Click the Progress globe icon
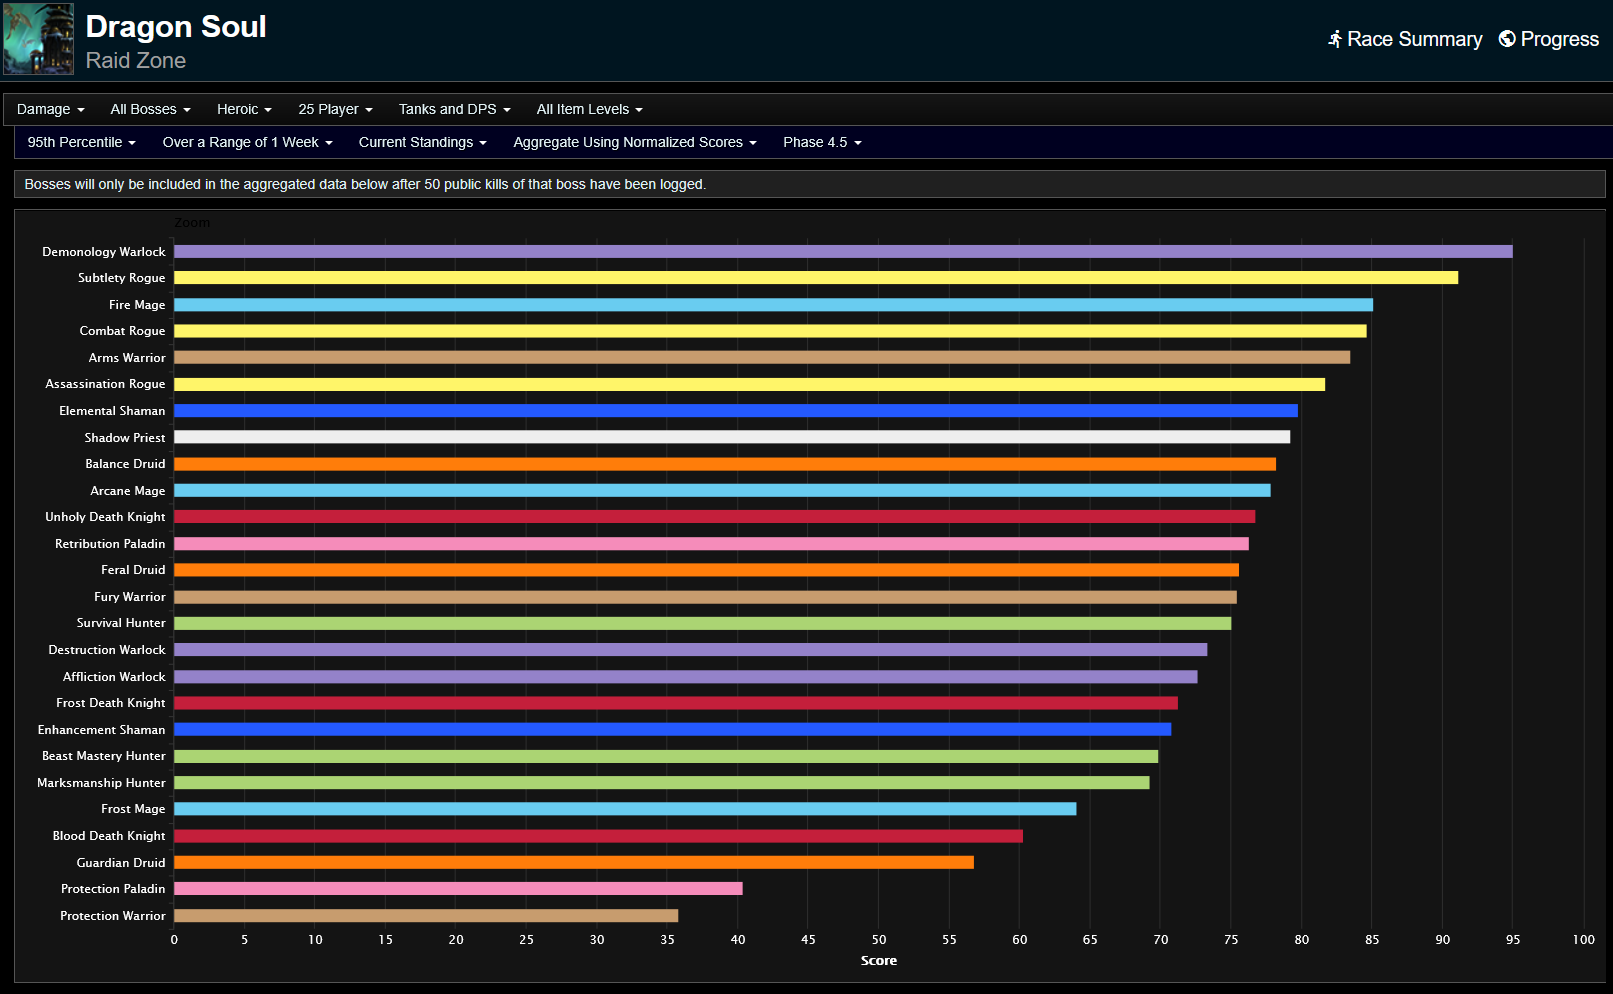Image resolution: width=1613 pixels, height=994 pixels. [x=1507, y=39]
